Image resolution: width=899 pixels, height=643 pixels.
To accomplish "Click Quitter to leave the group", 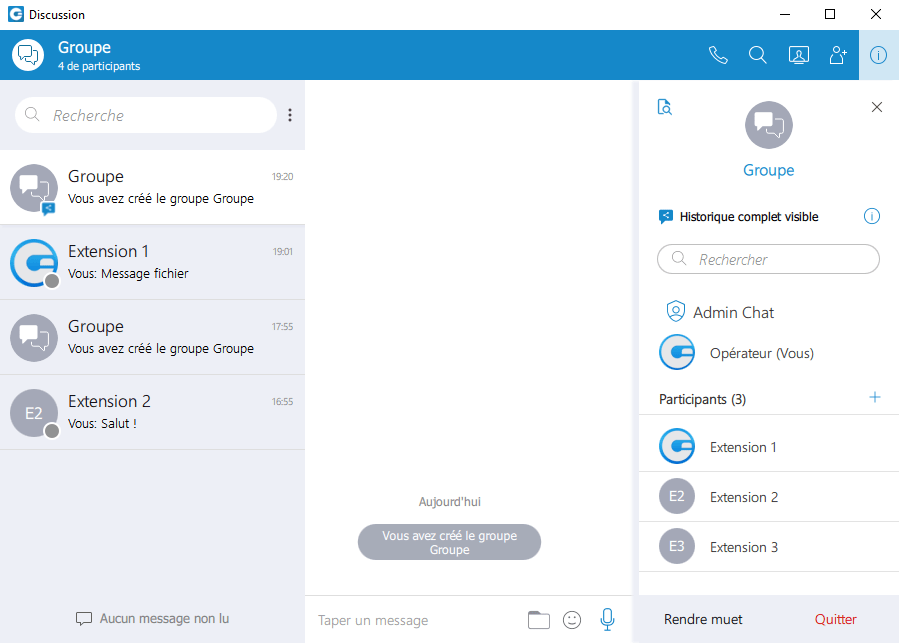I will [x=835, y=619].
